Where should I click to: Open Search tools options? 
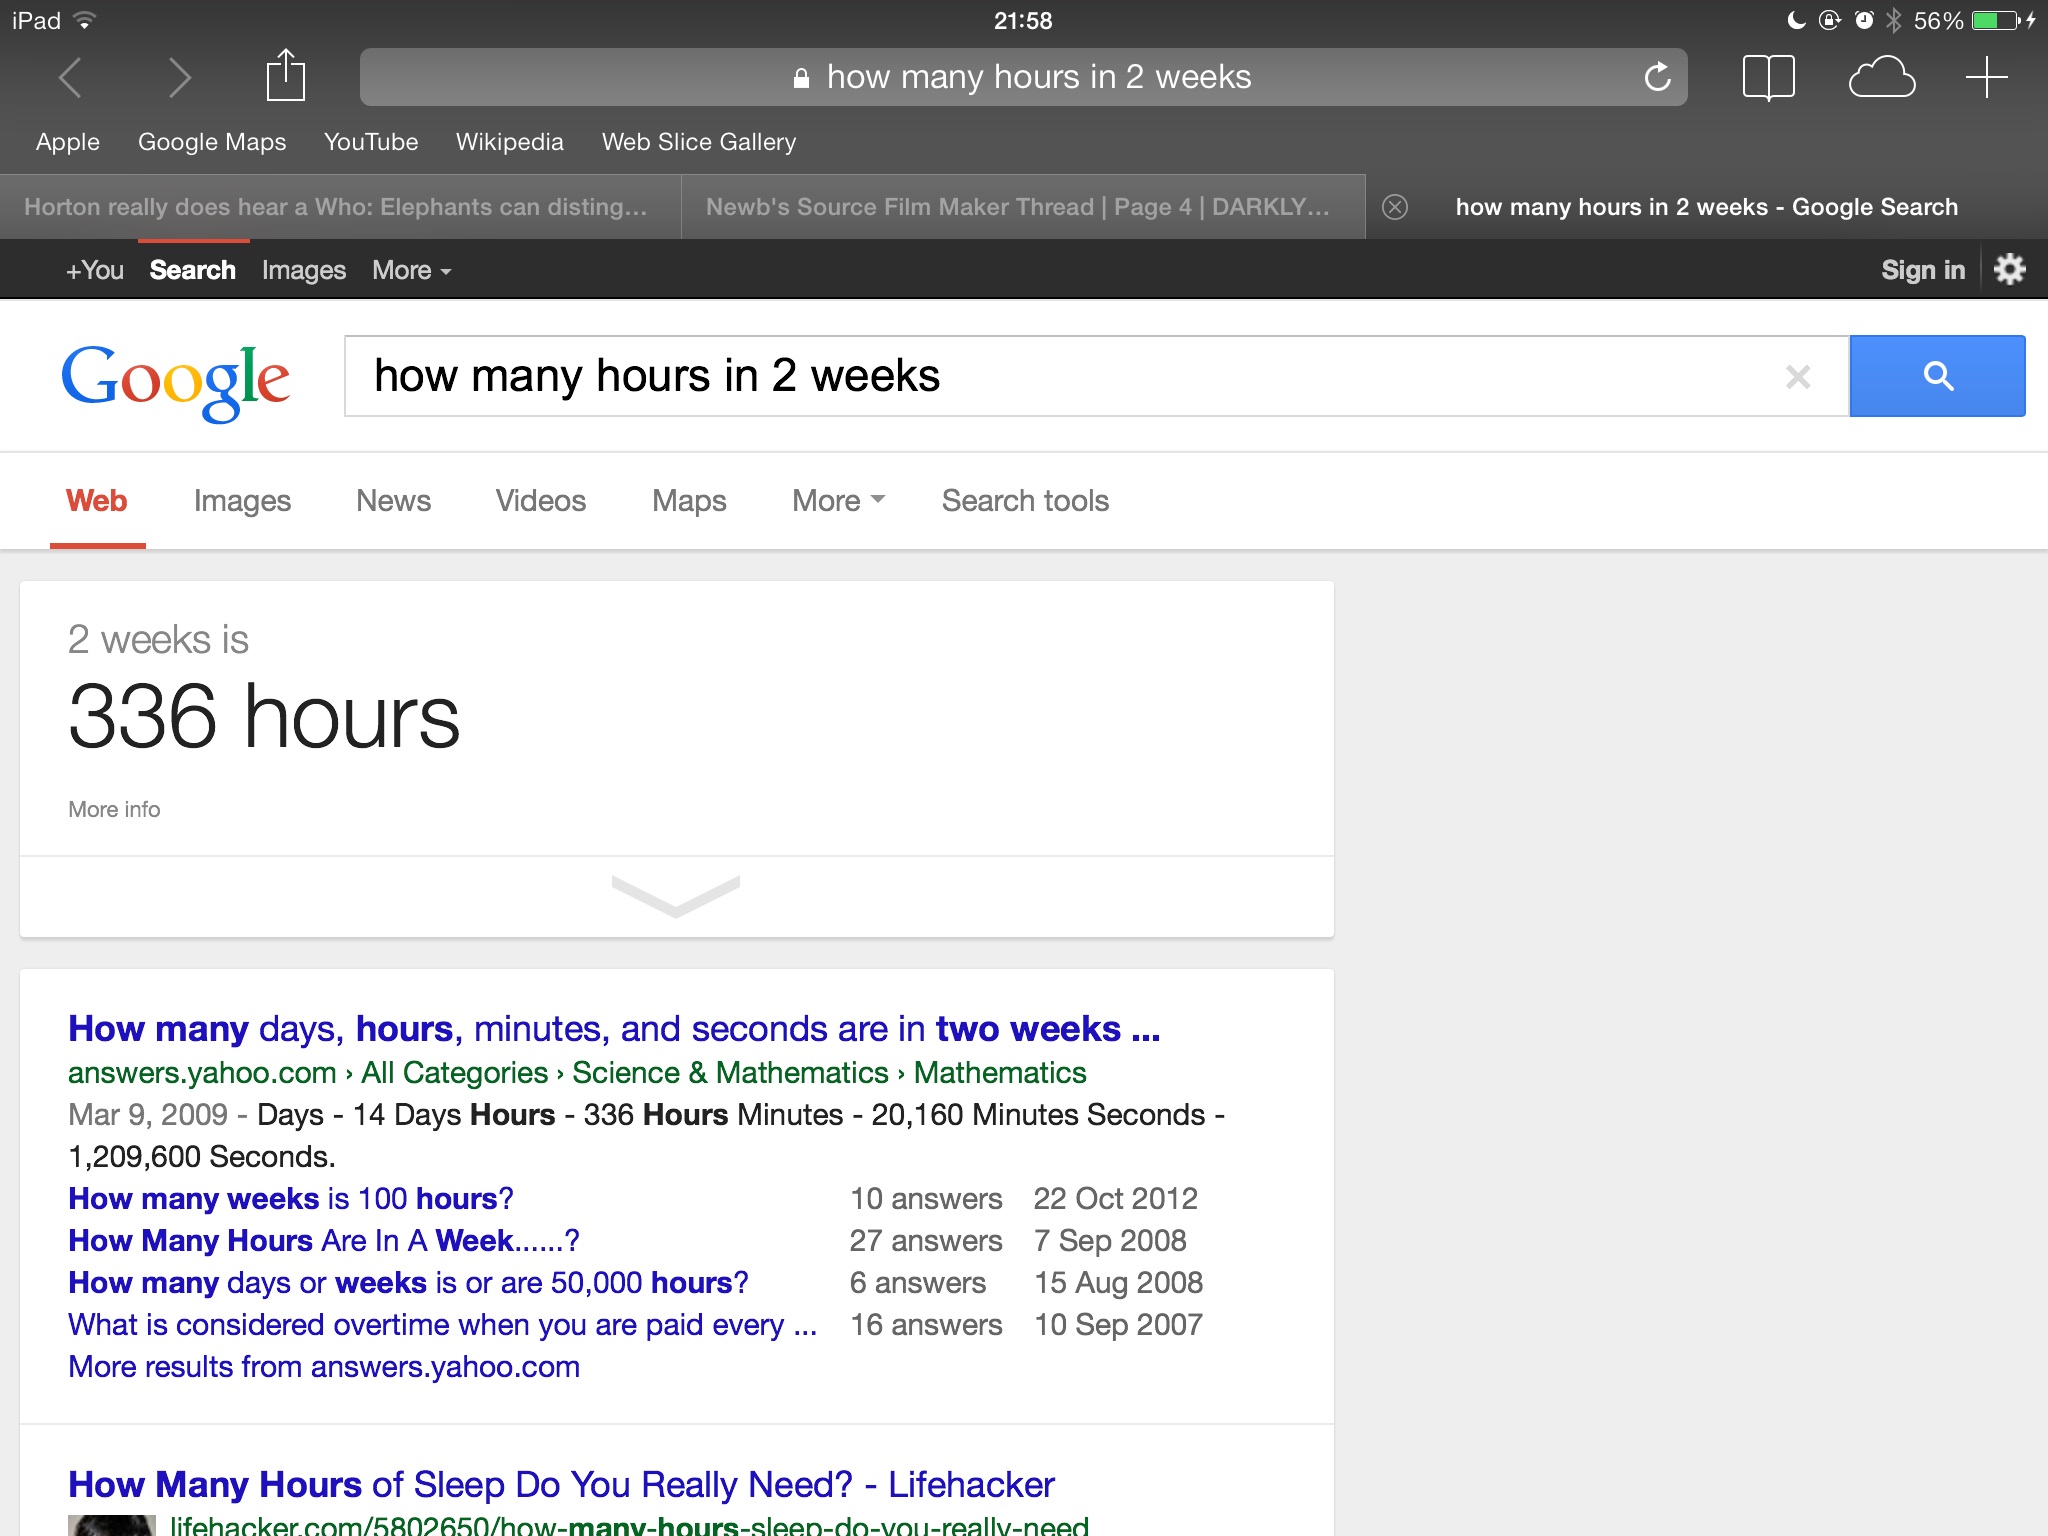pyautogui.click(x=1024, y=500)
